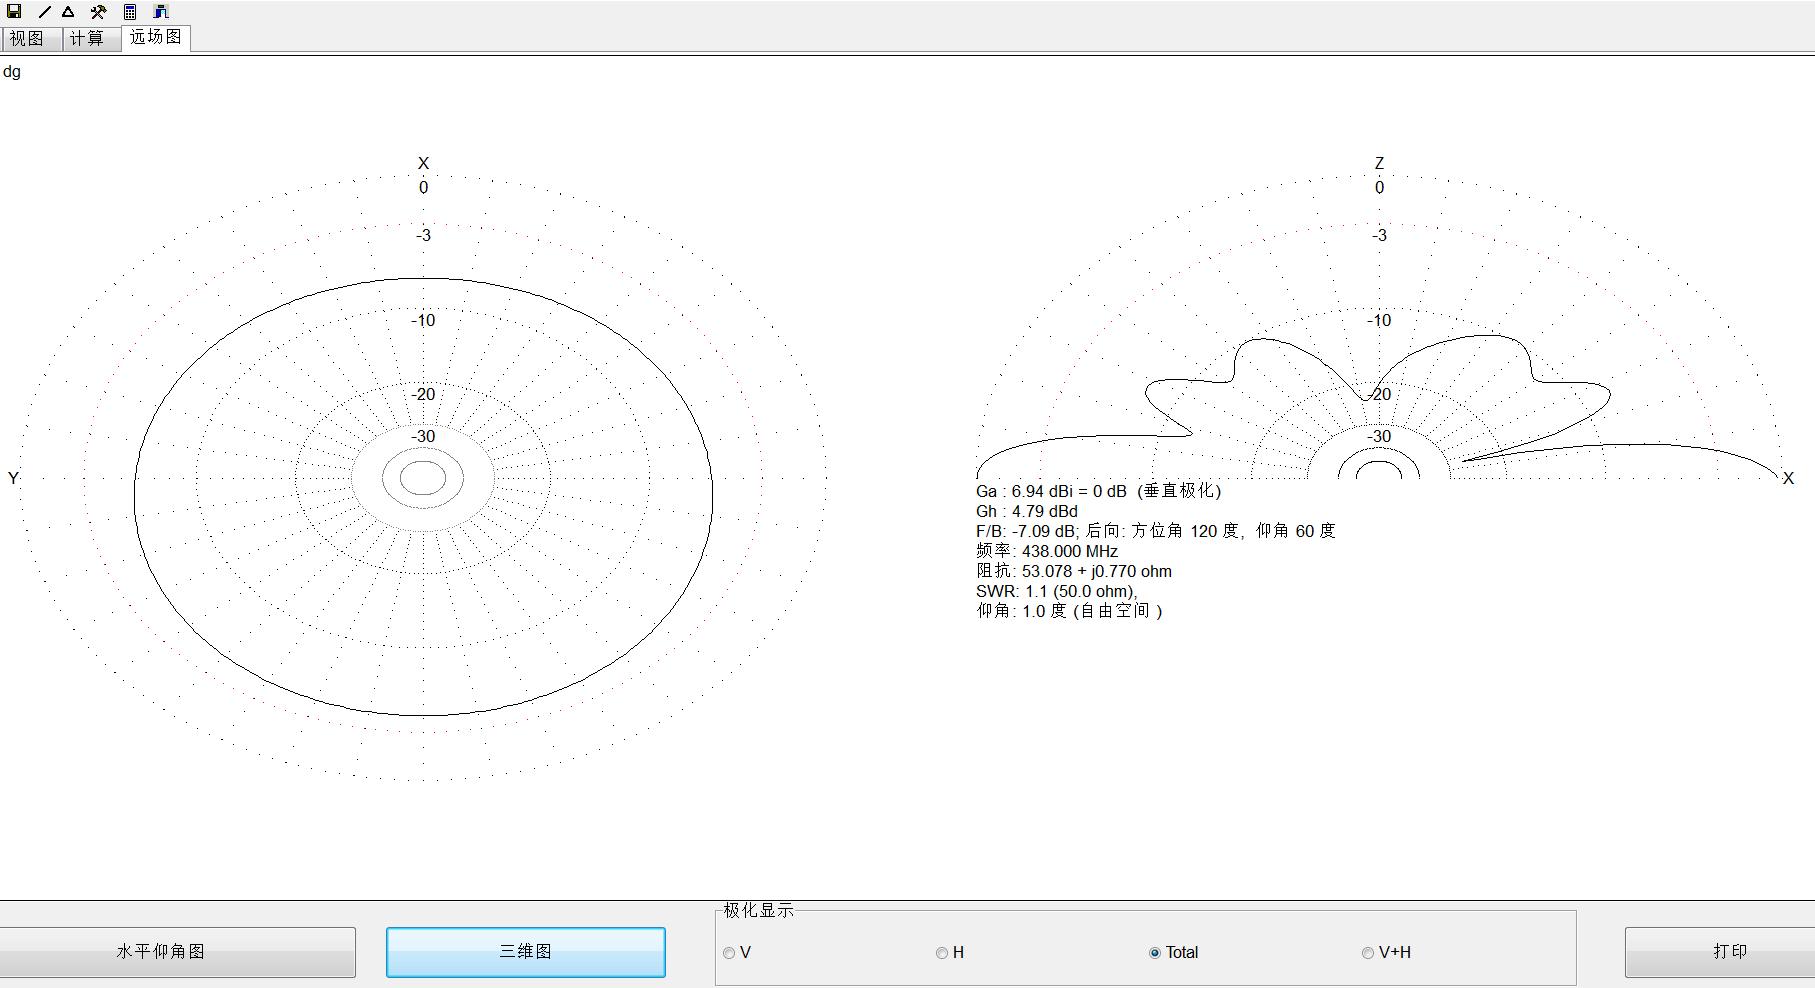Open the 三维图 3D view button
This screenshot has height=988, width=1815.
coord(526,952)
